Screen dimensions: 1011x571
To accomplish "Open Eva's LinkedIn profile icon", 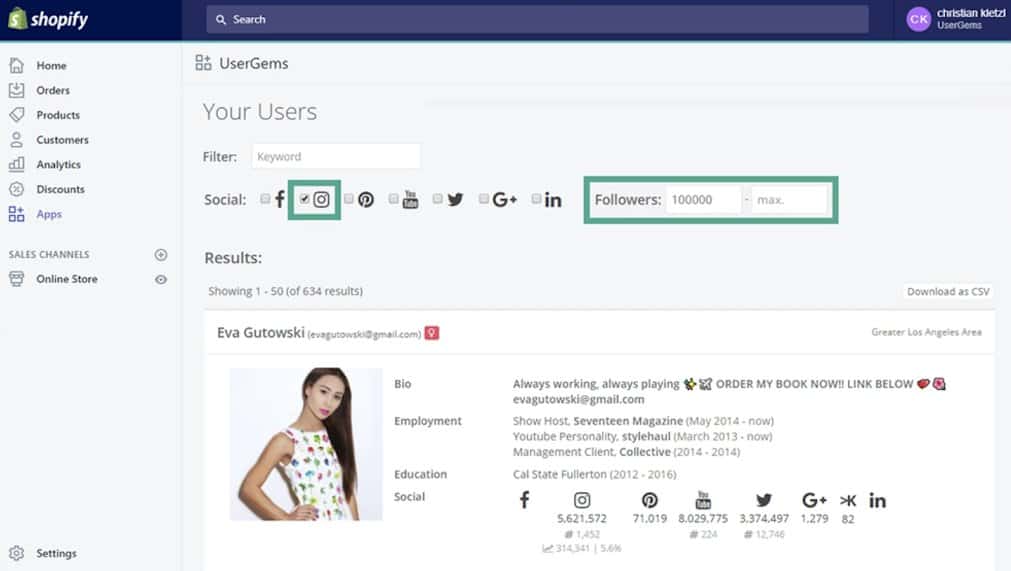I will [877, 500].
